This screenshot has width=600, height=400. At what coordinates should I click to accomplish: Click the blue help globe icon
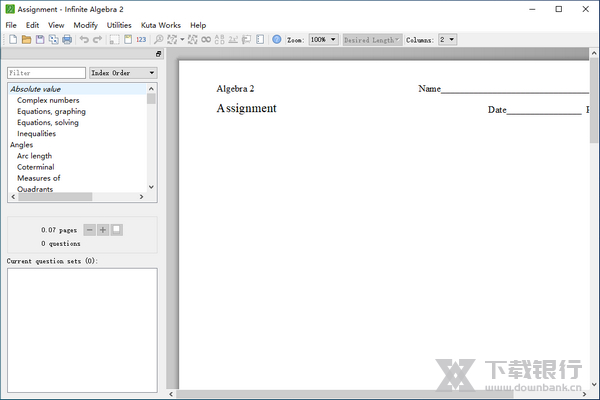click(x=277, y=40)
